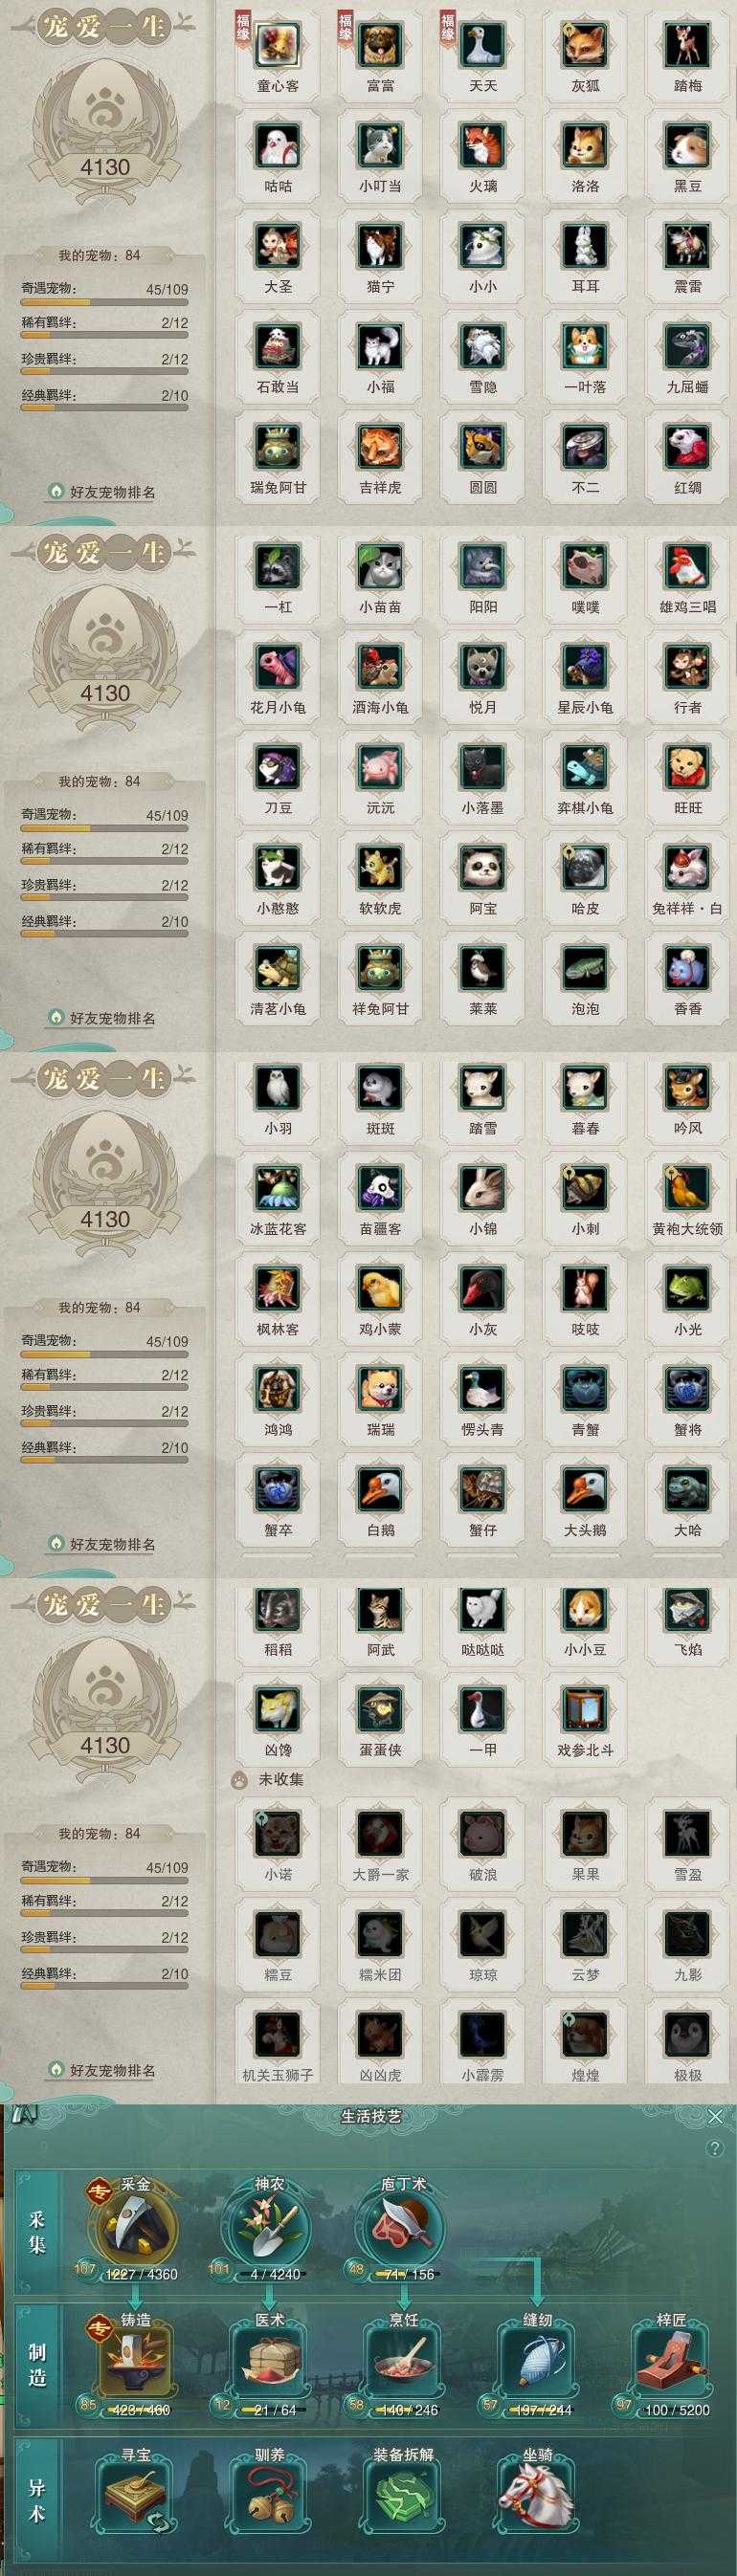Viewport: 737px width, 2576px height.
Task: Open the 坐骑 mount skill icon
Action: [537, 2495]
